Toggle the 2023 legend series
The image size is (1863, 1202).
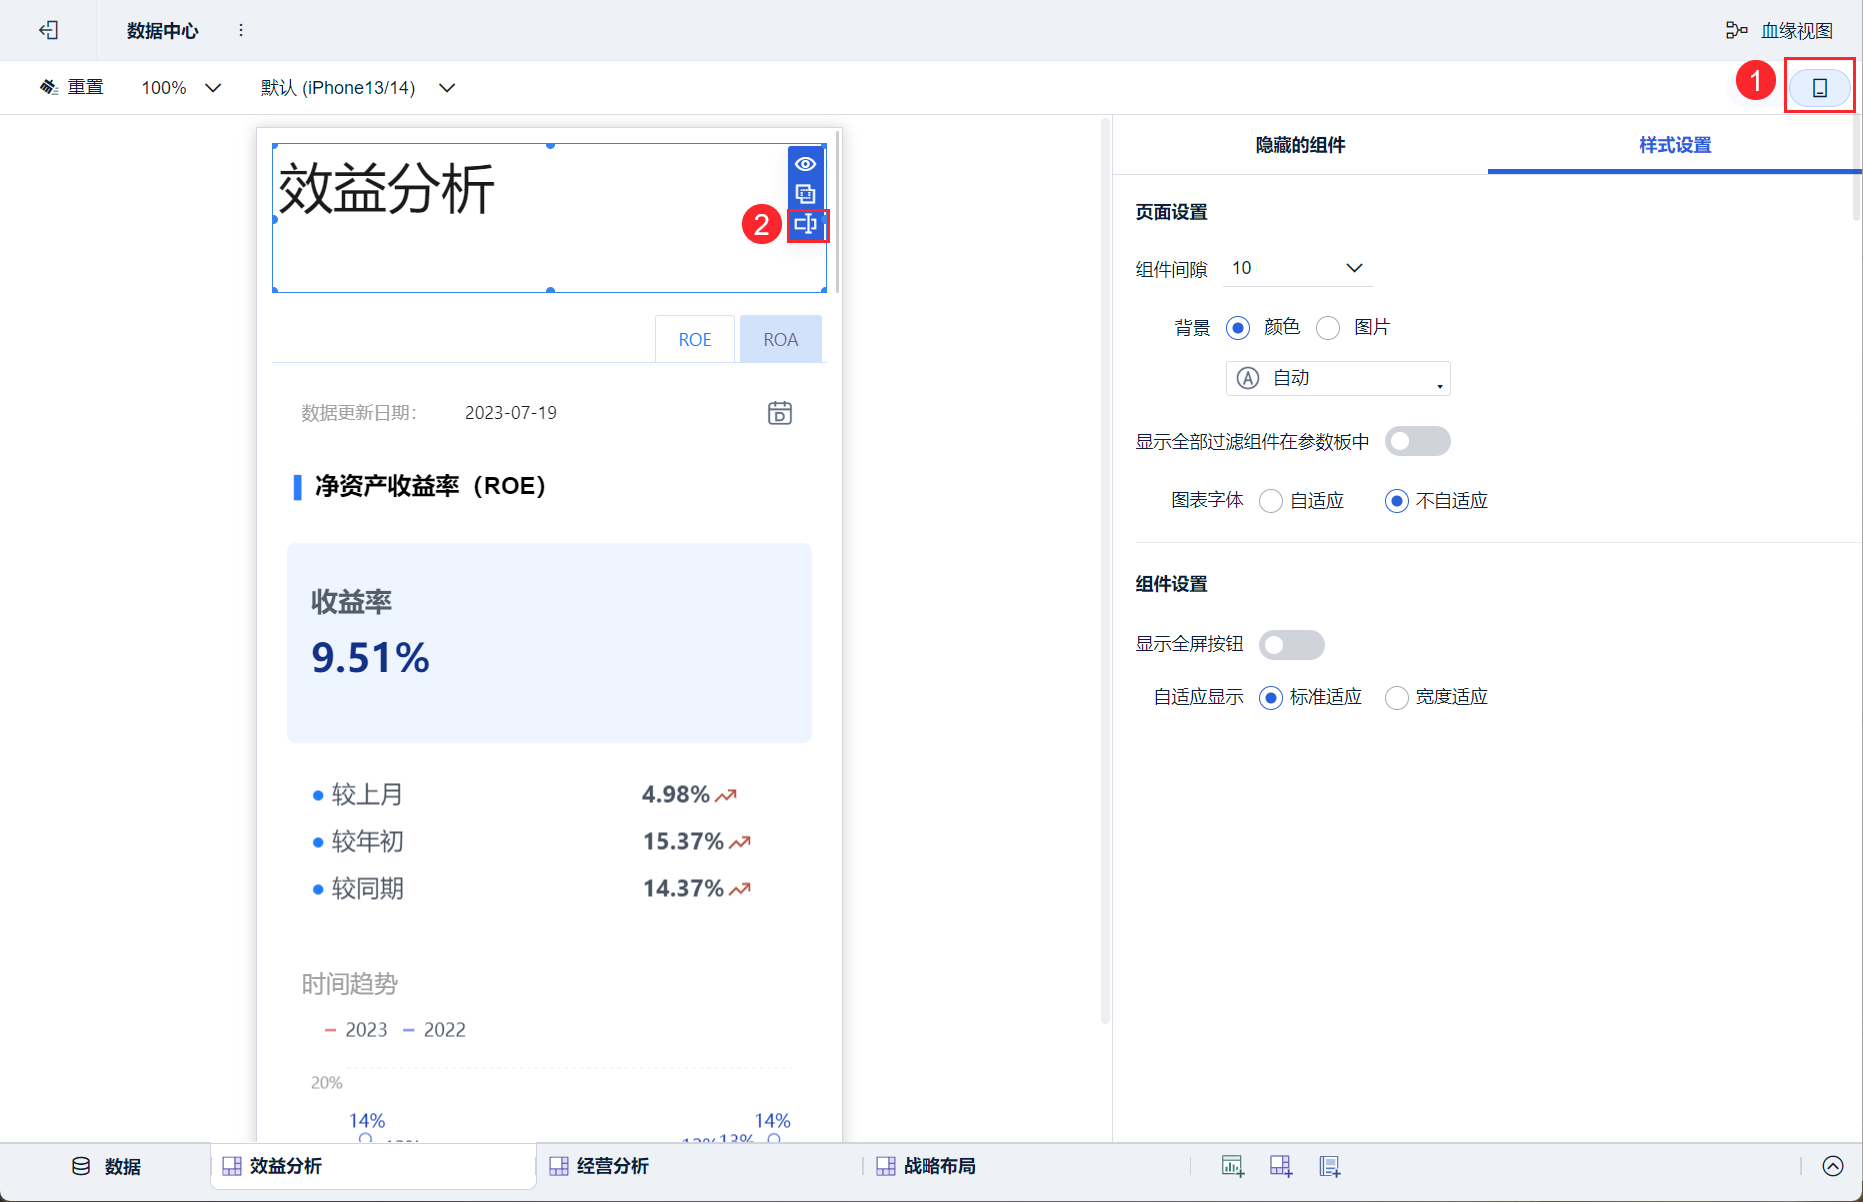[356, 1030]
